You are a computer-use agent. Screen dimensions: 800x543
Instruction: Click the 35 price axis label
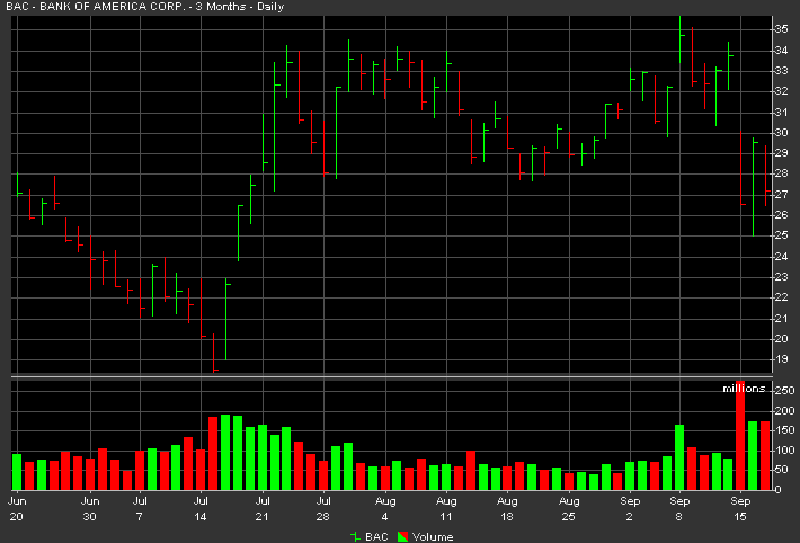coord(781,29)
